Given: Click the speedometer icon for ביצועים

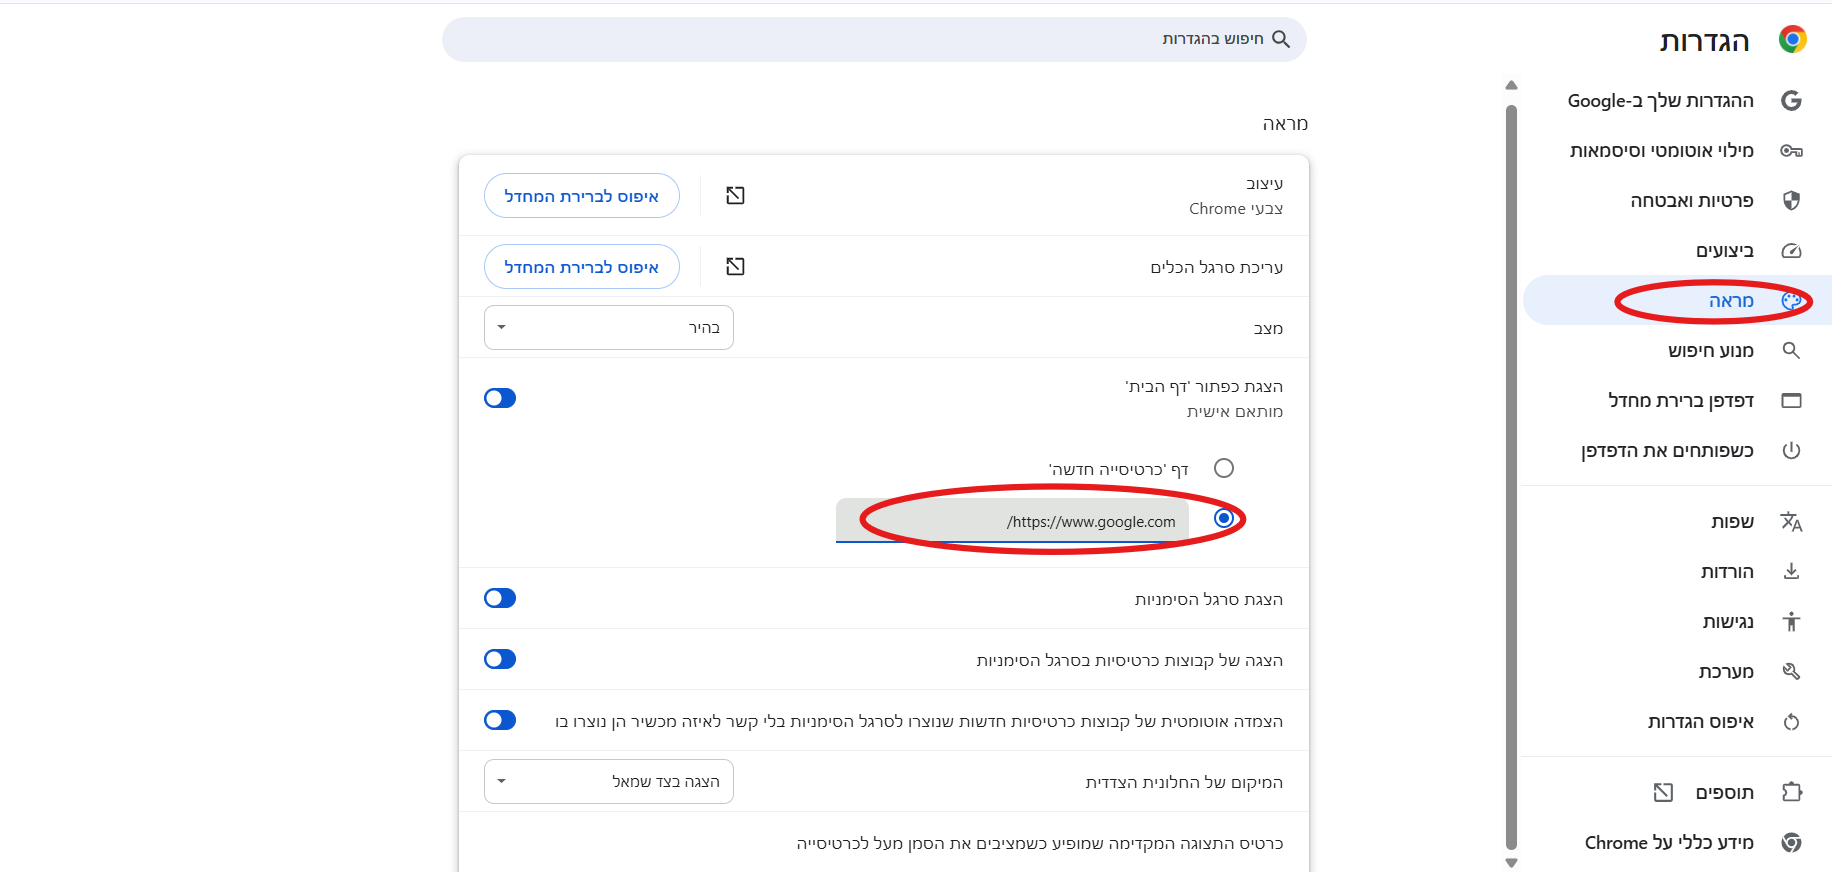Looking at the screenshot, I should coord(1791,251).
